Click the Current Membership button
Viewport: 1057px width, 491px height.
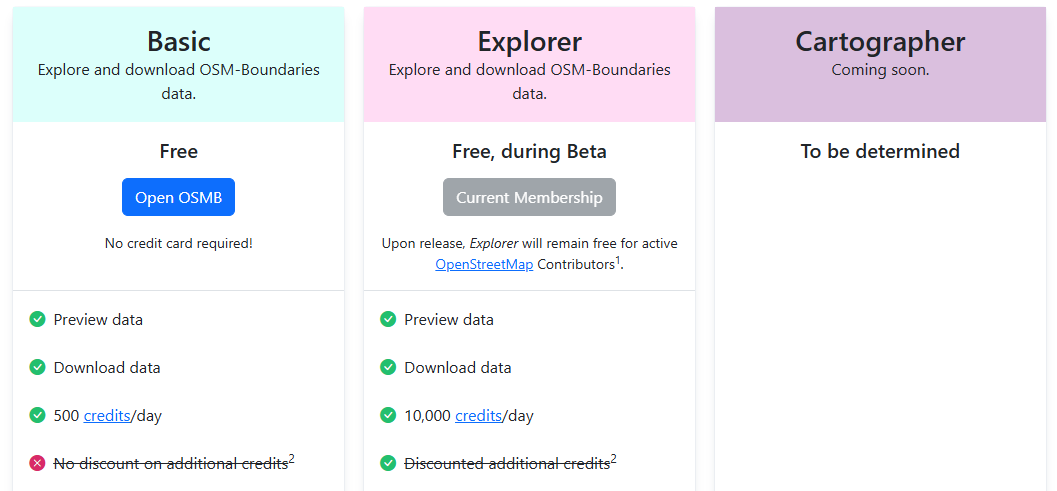click(x=529, y=197)
